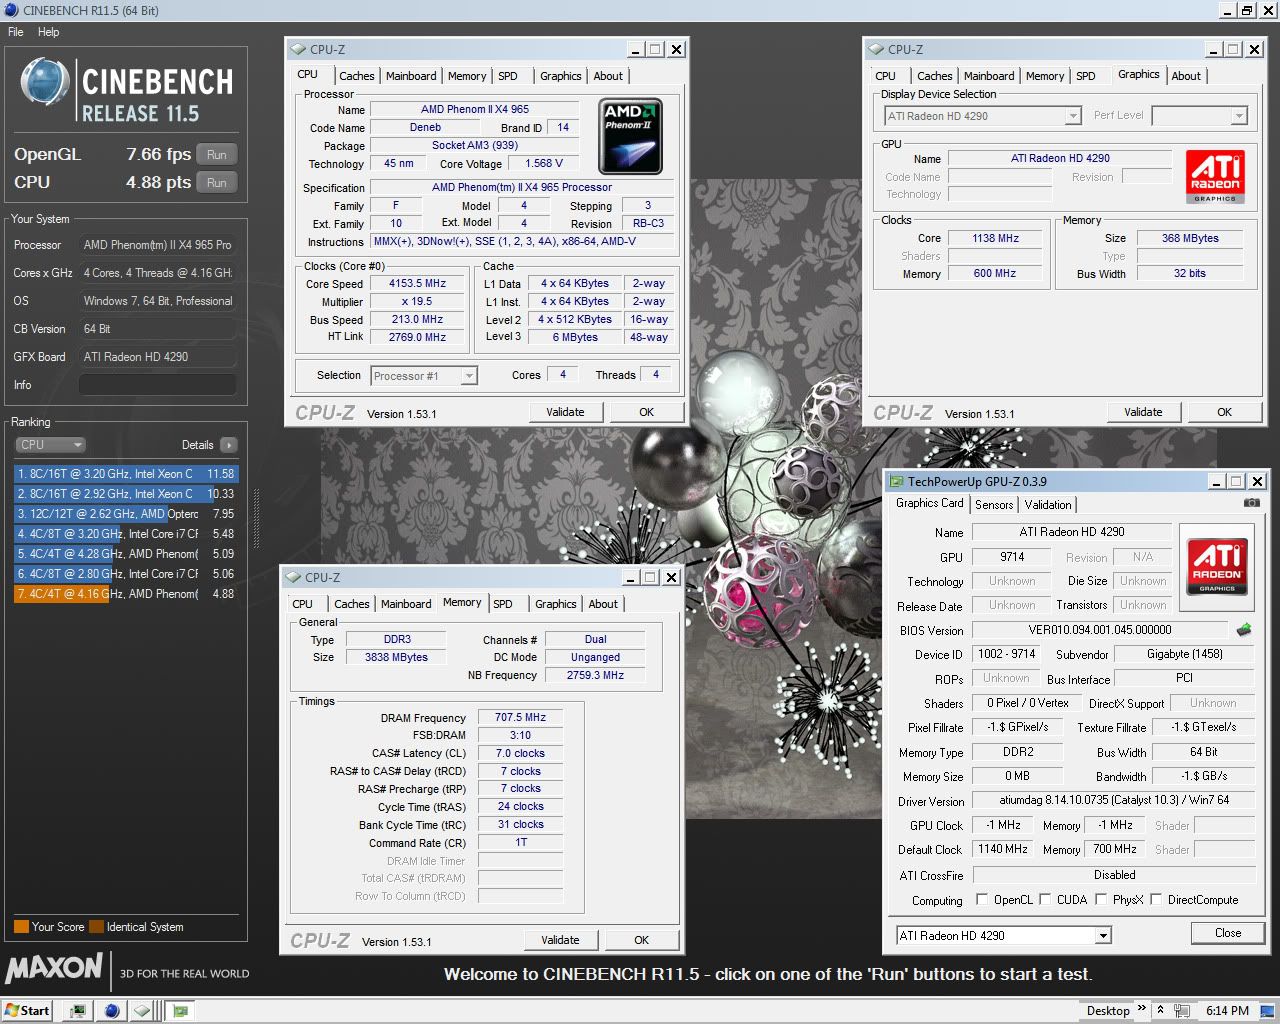The image size is (1280, 1024).
Task: Tick the CUDA checkbox
Action: coord(1045,900)
